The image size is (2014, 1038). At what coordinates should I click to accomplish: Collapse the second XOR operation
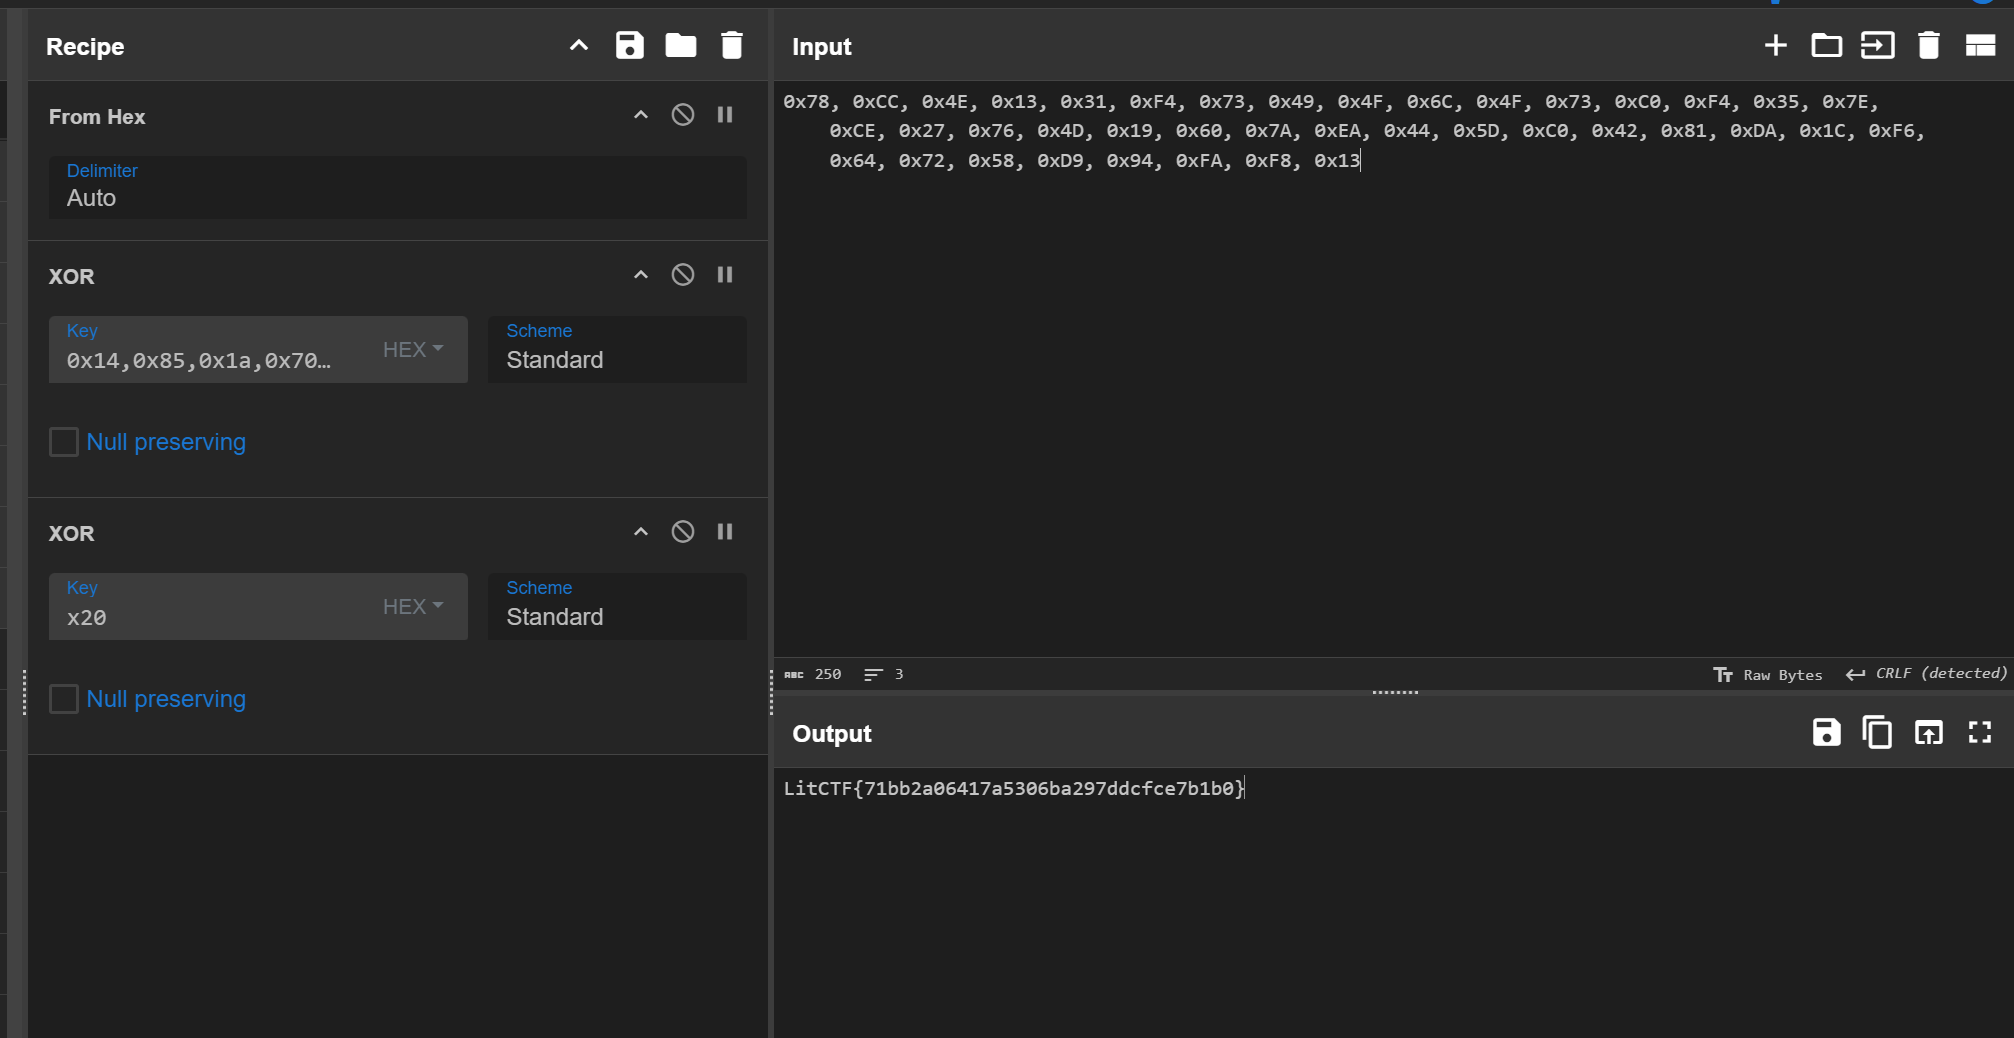641,532
